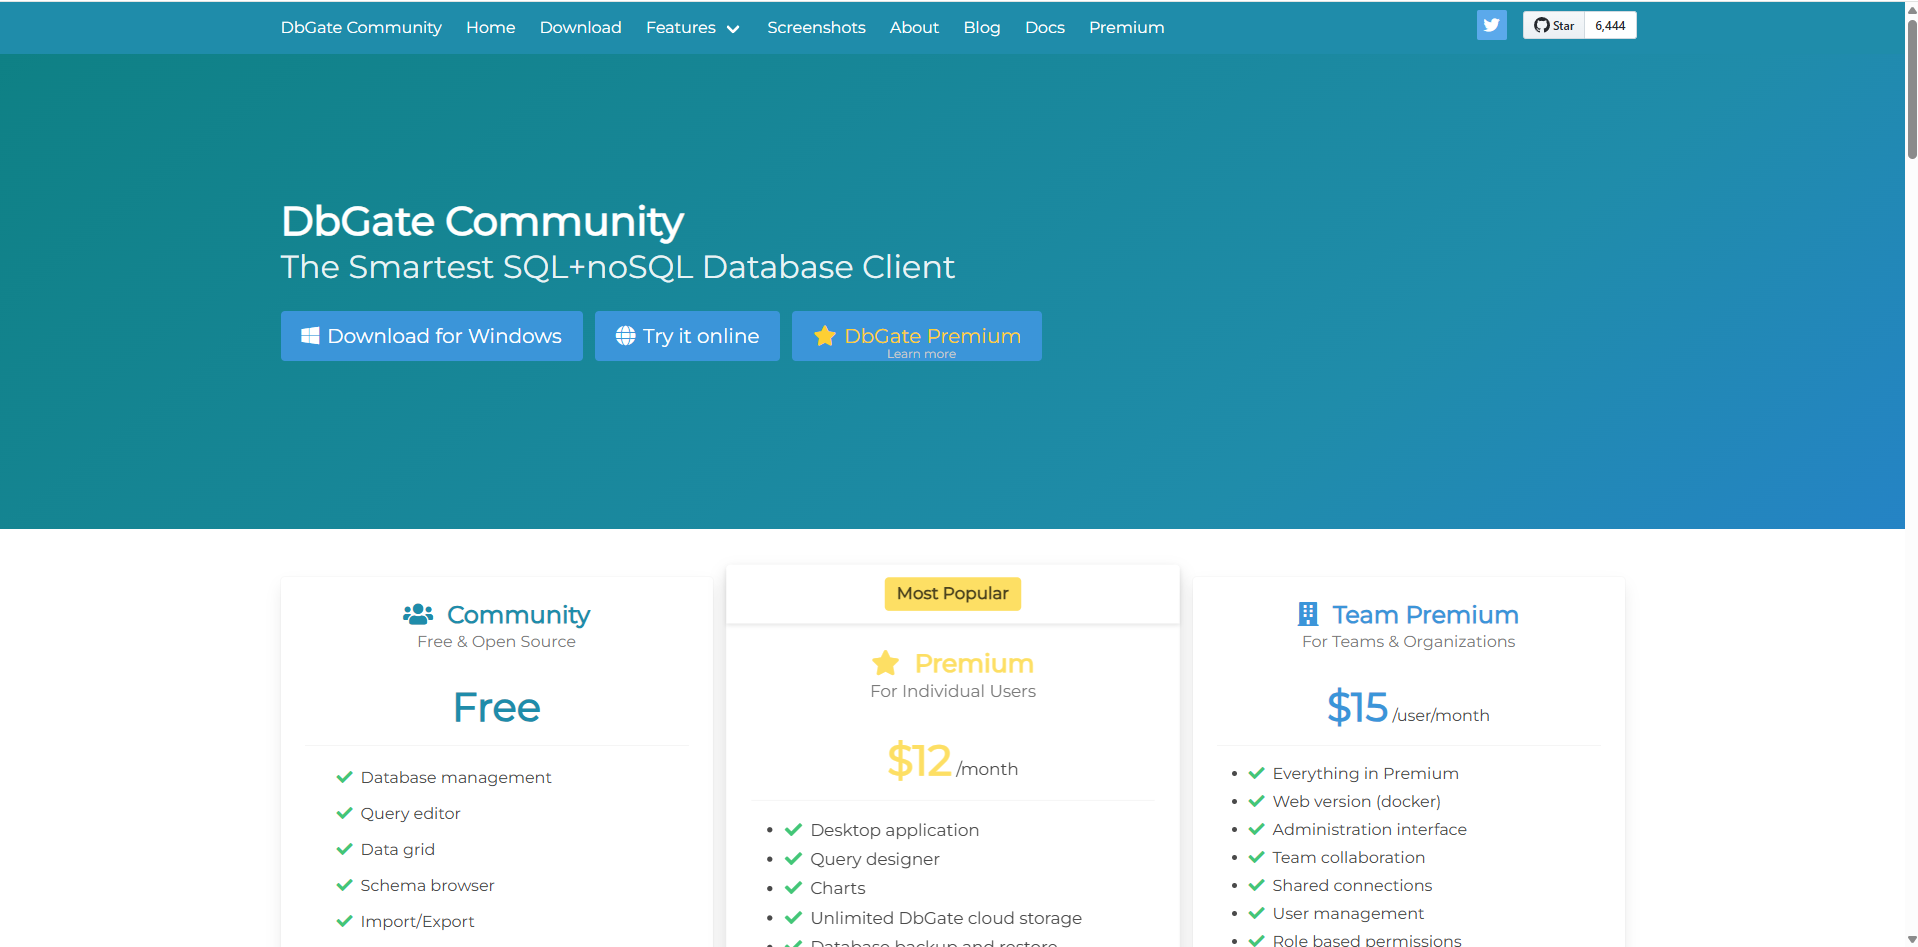Click the Download for Windows button
The image size is (1918, 947).
[x=431, y=336]
